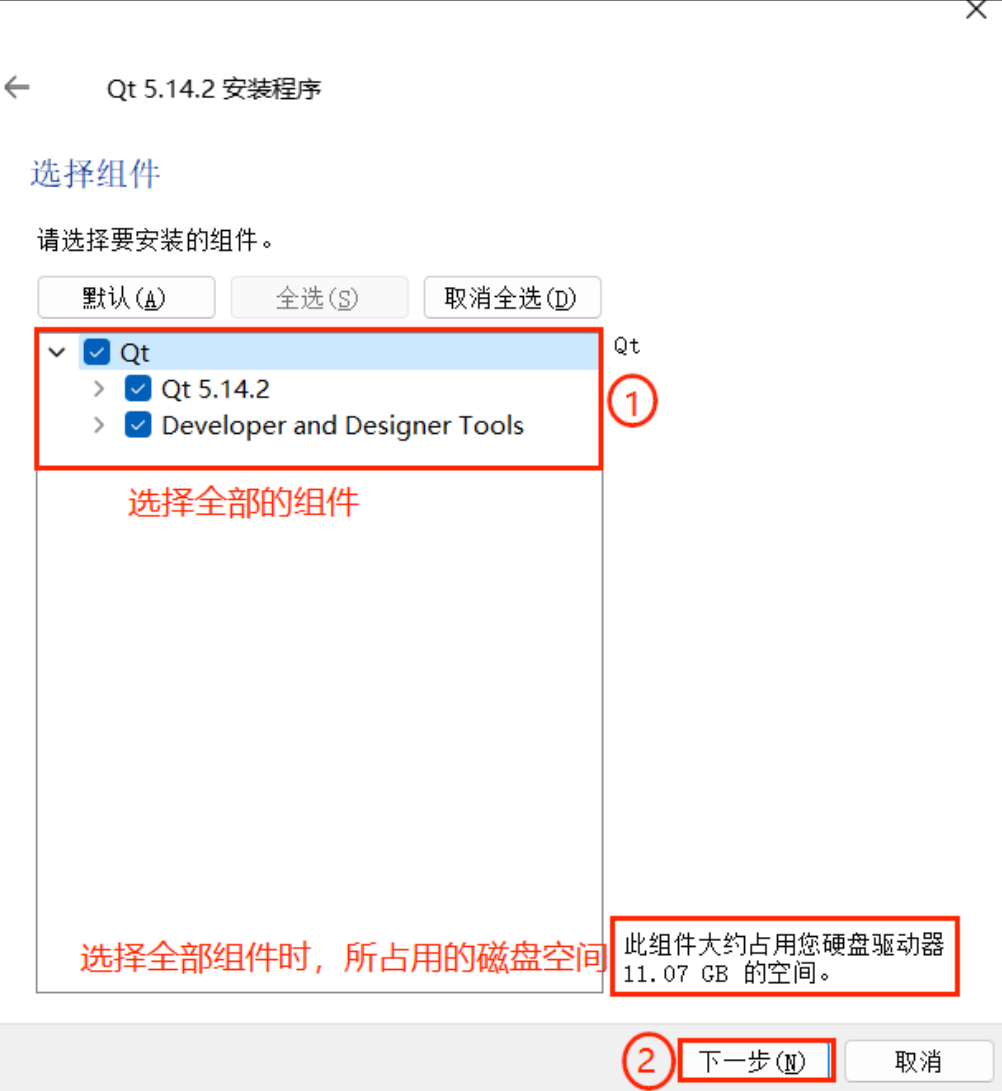Click the empty area of component list
The width and height of the screenshot is (1002, 1091).
(x=319, y=696)
